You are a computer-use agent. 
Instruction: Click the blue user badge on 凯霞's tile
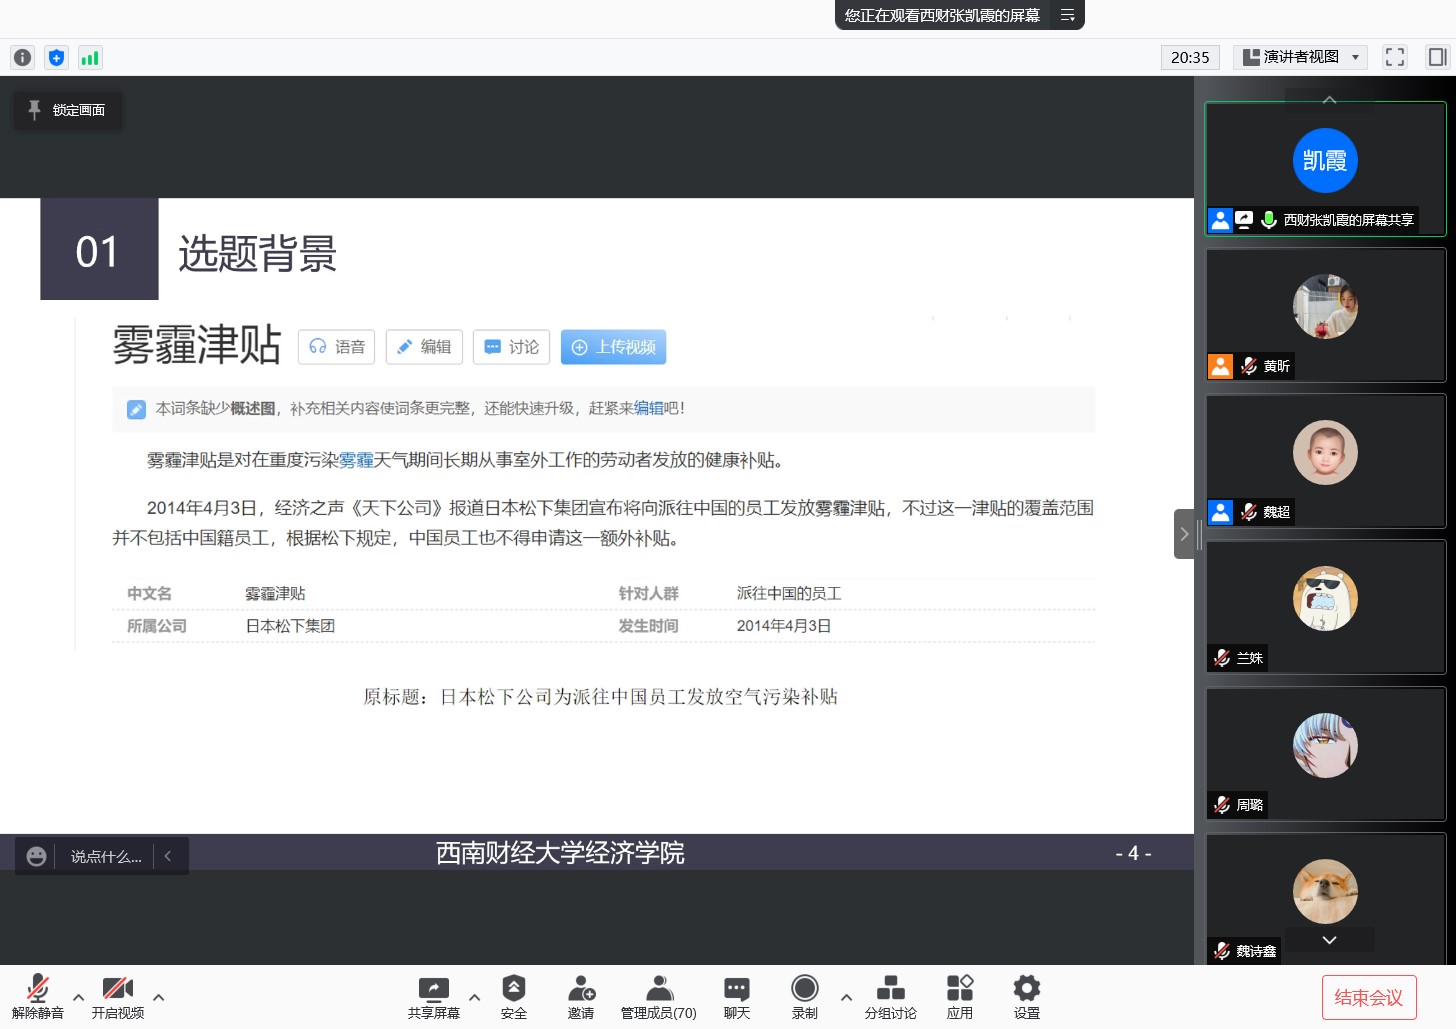click(1221, 220)
